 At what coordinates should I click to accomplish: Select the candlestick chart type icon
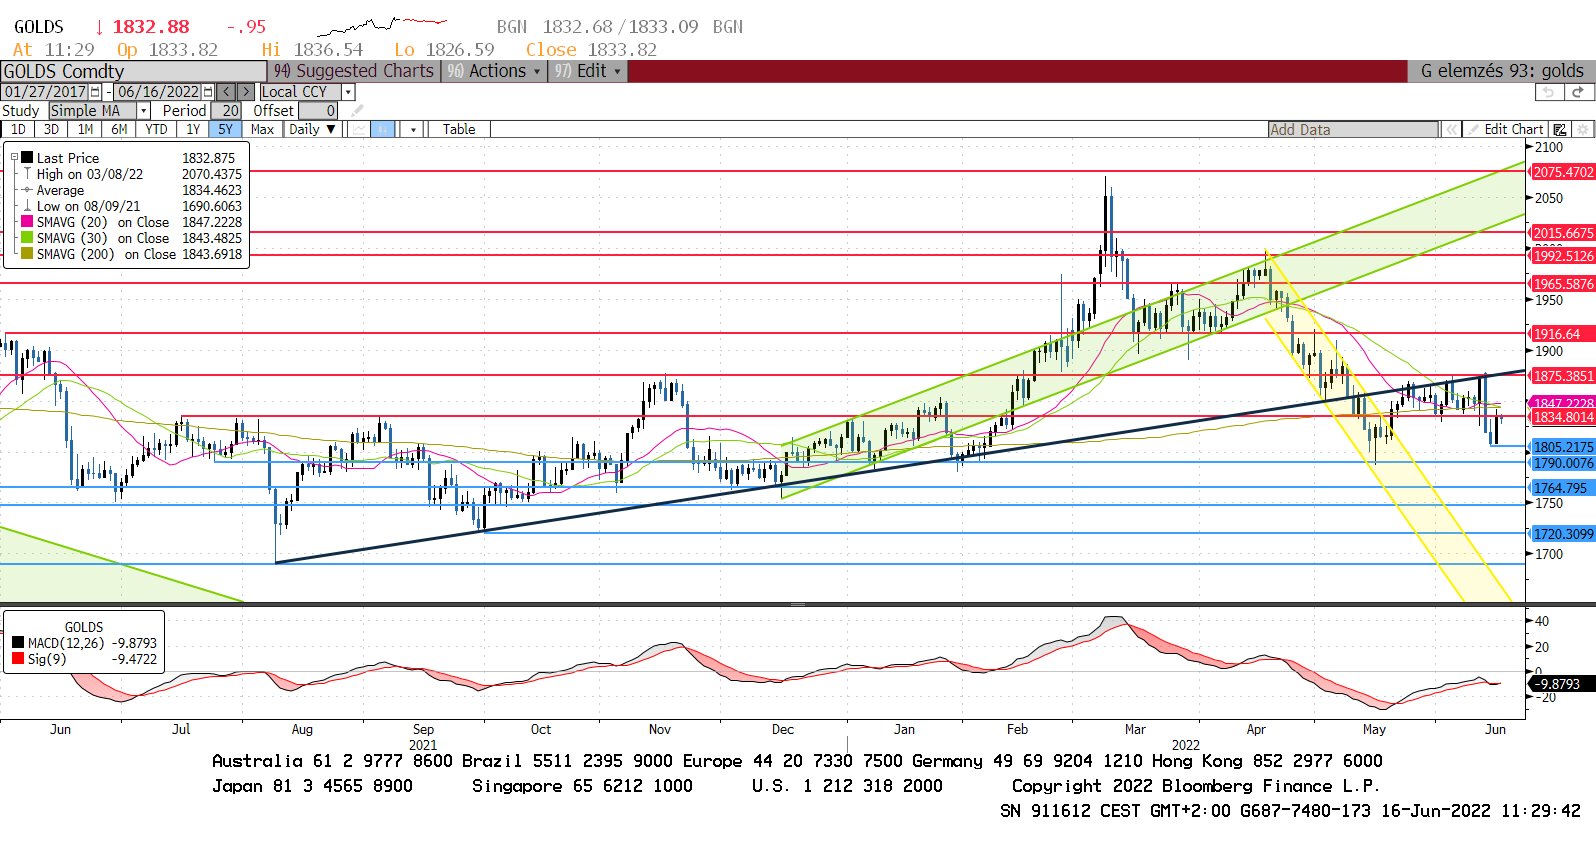point(383,129)
